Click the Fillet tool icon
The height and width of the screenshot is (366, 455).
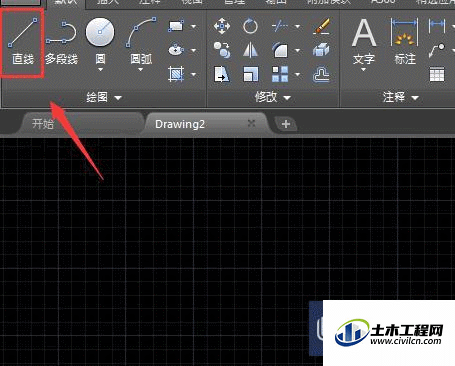[280, 50]
